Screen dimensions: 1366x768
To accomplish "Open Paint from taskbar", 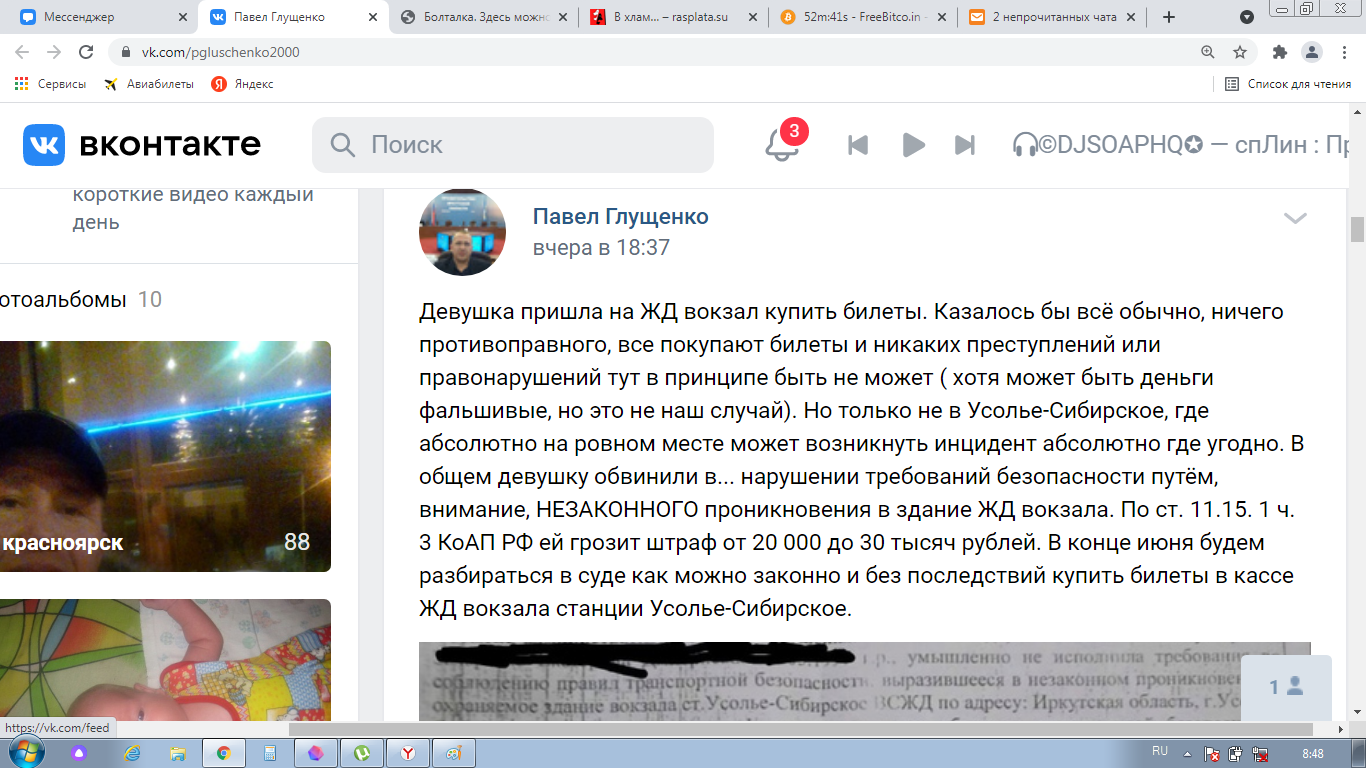I will pyautogui.click(x=453, y=752).
